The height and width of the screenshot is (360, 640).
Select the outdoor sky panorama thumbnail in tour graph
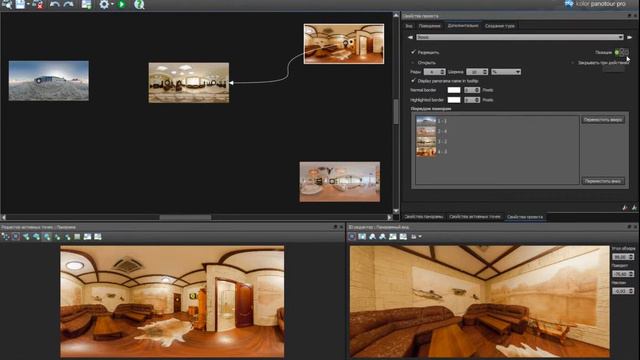click(x=49, y=81)
